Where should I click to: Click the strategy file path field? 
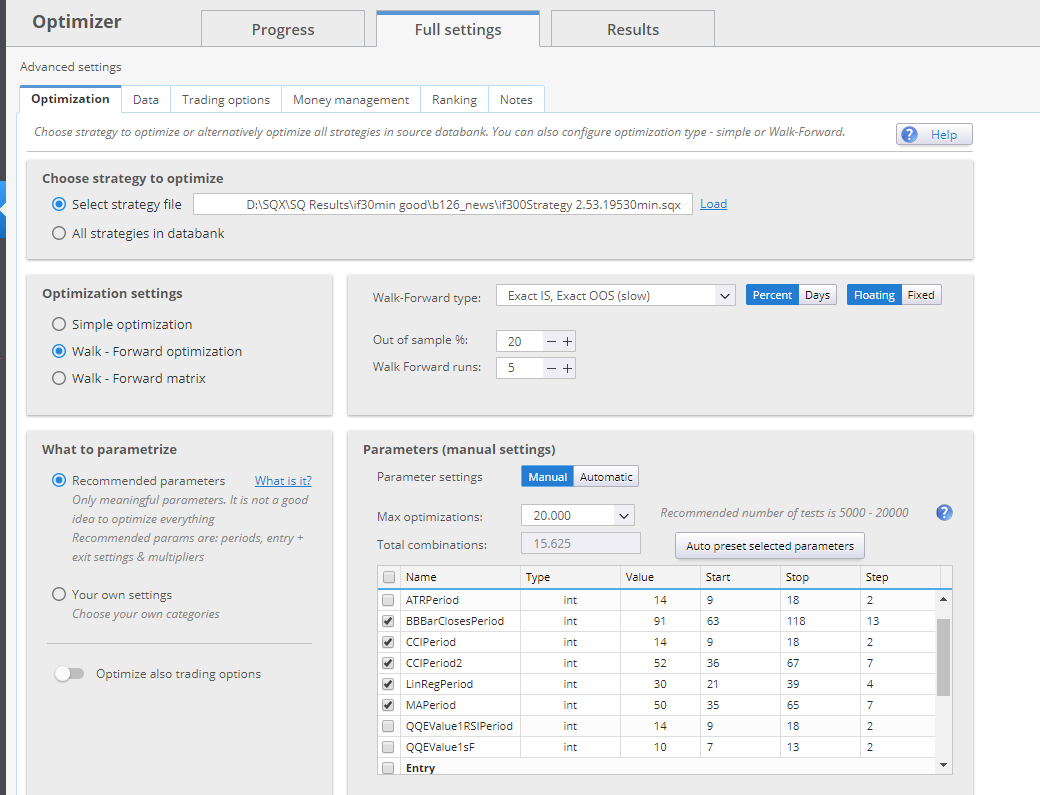click(x=442, y=204)
